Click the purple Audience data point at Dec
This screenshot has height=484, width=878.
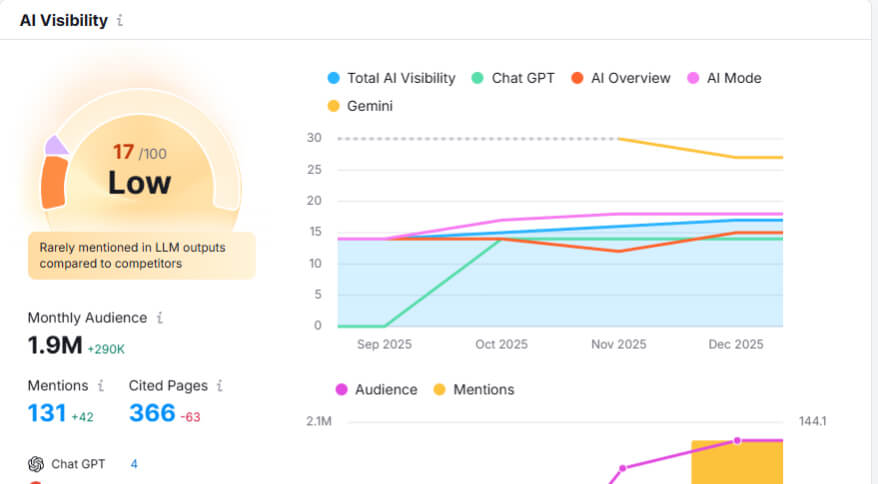click(x=737, y=440)
